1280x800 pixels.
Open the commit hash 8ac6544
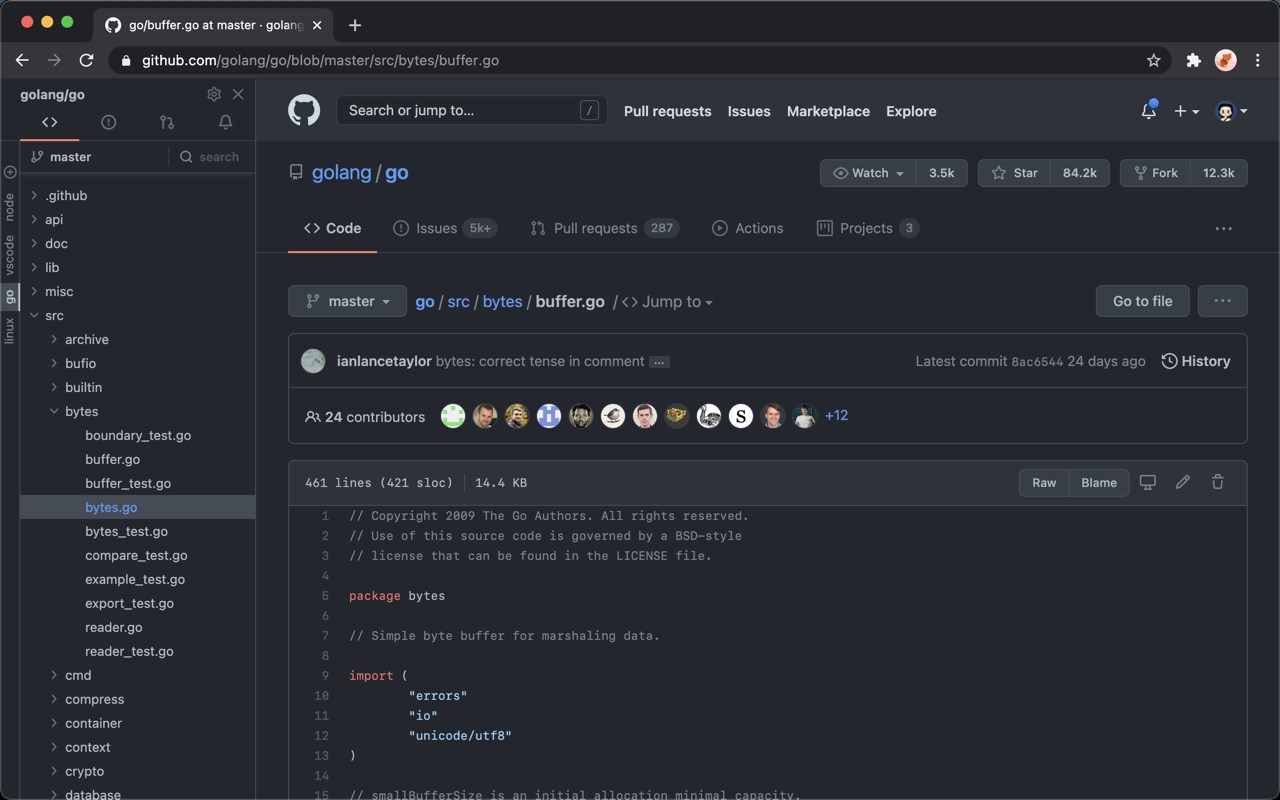[1037, 362]
